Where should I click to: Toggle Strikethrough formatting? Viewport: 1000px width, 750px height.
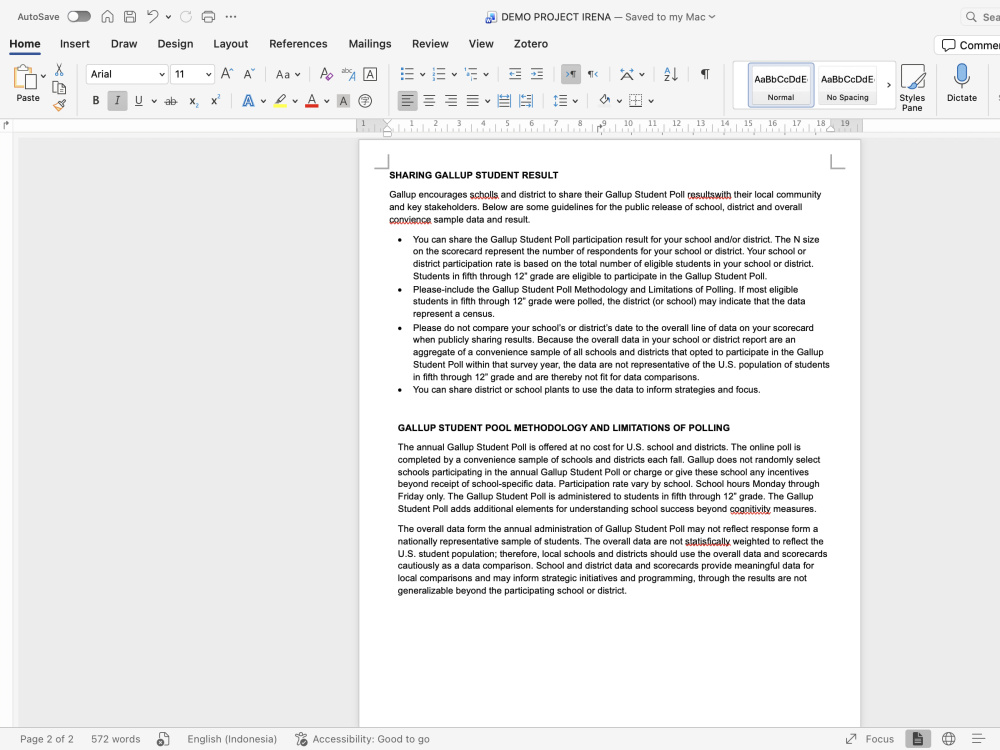click(170, 101)
